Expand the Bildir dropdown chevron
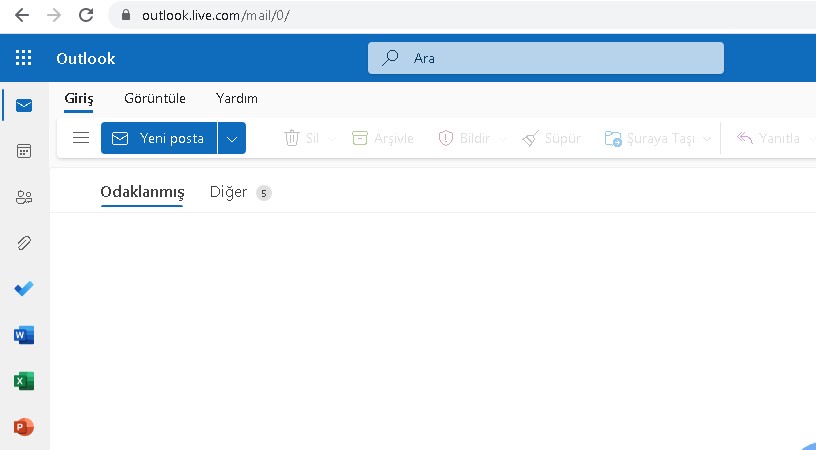 (503, 139)
